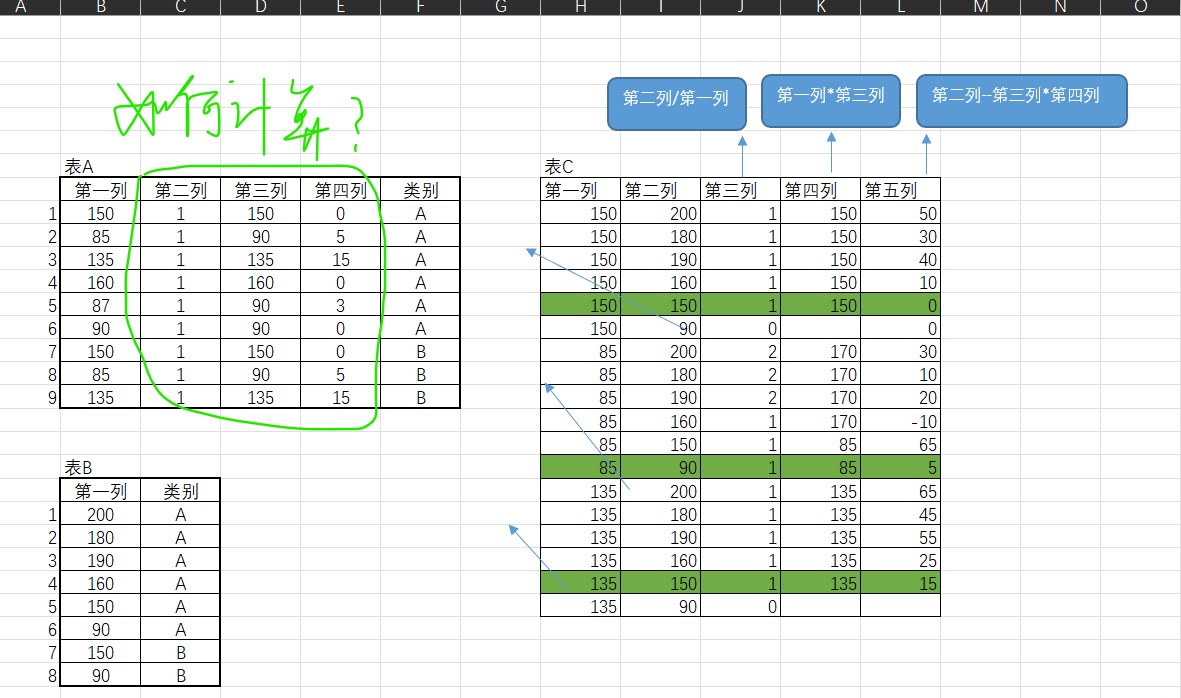The width and height of the screenshot is (1181, 698).
Task: Click the value 200 in table B
Action: (100, 514)
